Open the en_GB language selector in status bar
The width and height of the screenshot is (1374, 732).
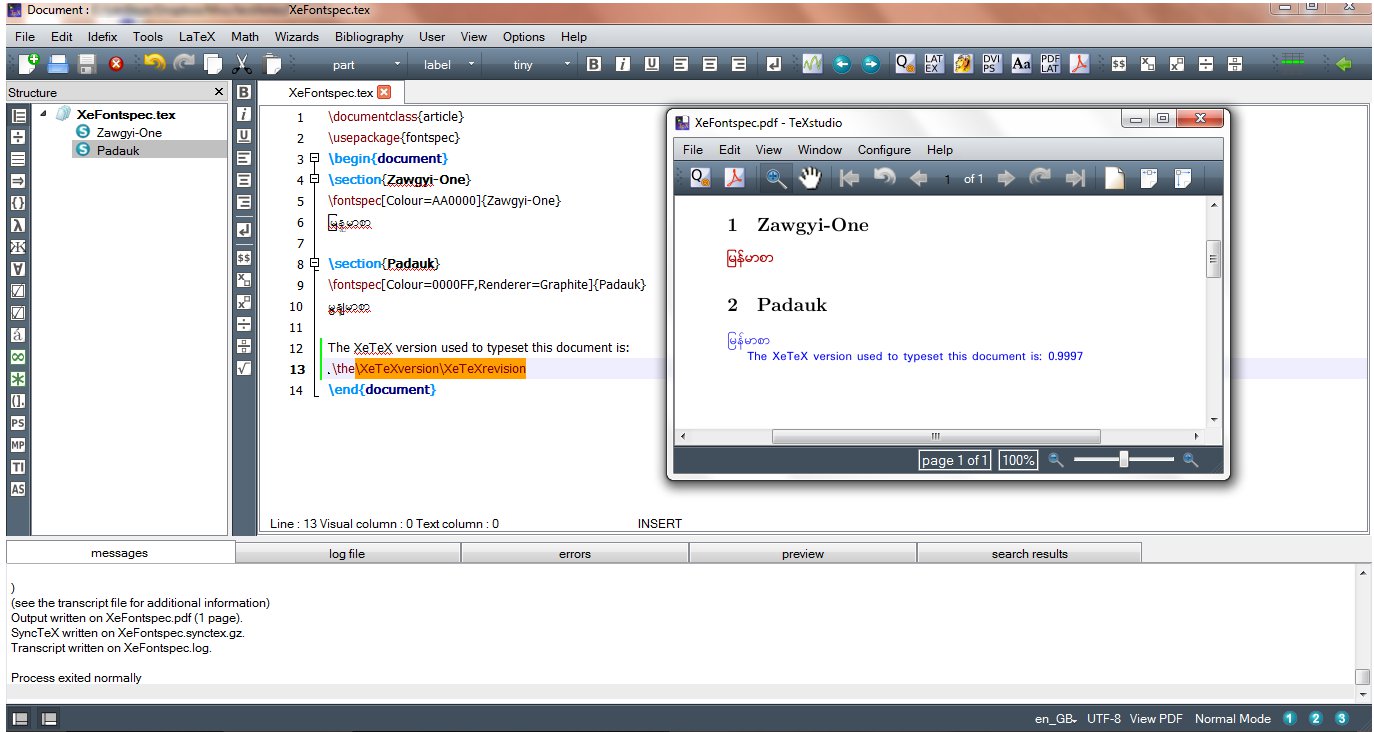1054,718
